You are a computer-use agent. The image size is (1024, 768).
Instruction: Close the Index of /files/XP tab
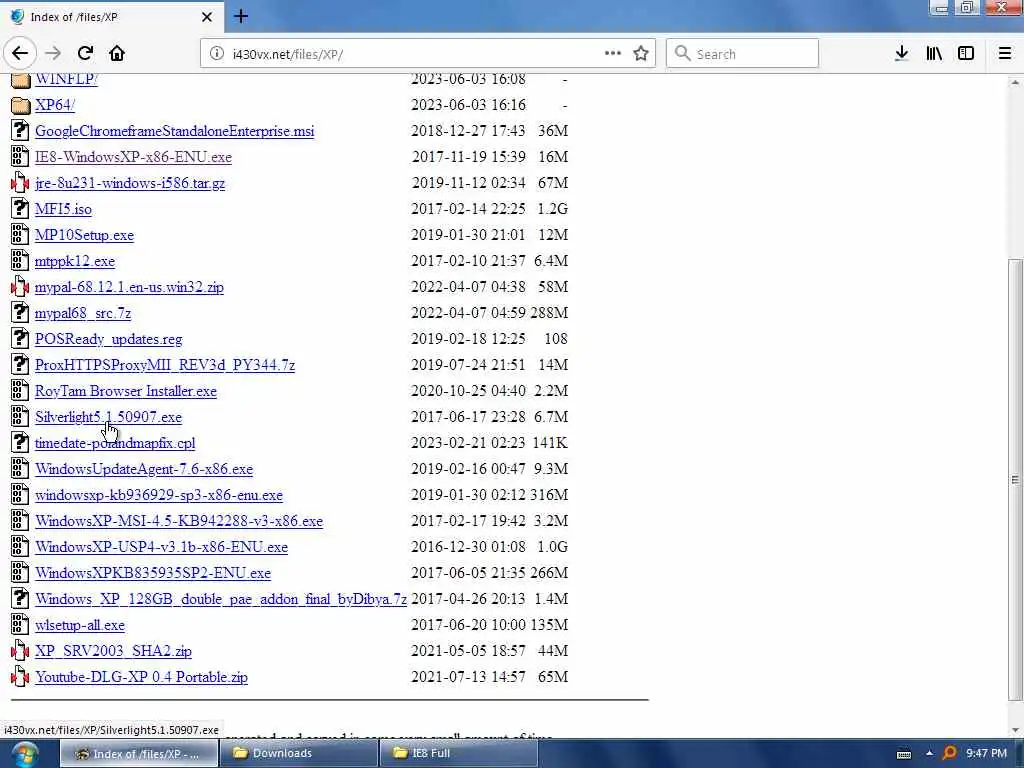coord(206,17)
